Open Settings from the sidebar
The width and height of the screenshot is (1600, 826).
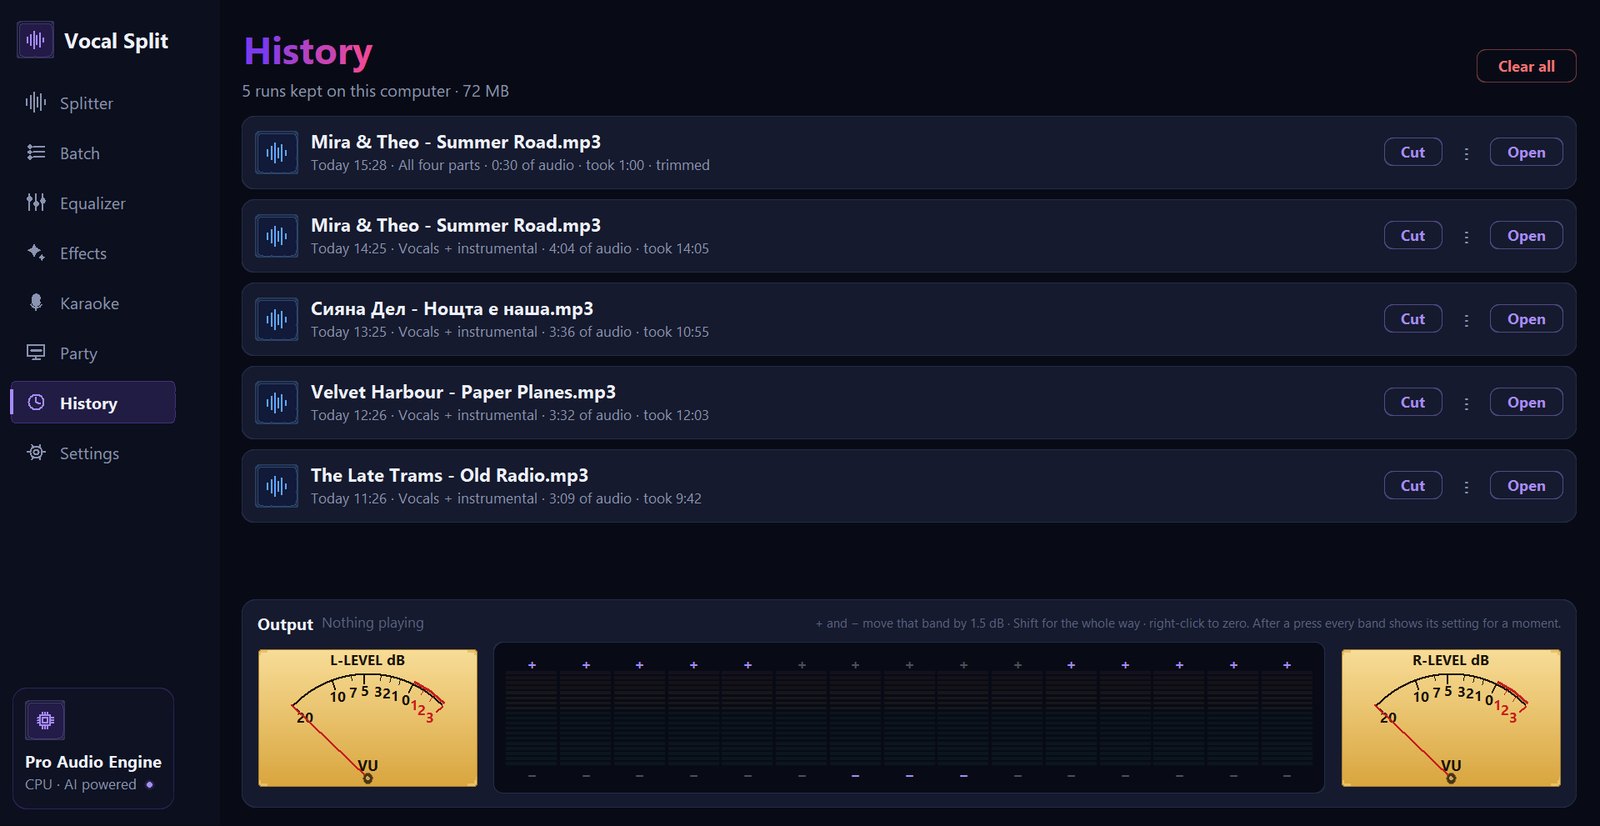[93, 453]
